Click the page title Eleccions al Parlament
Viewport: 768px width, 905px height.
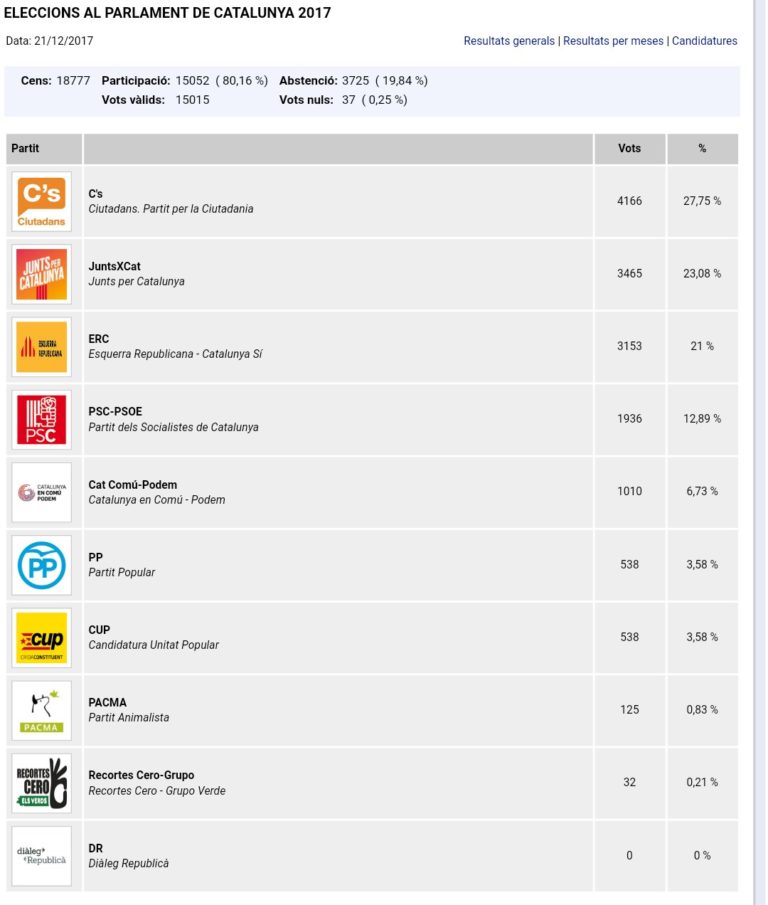[x=168, y=13]
